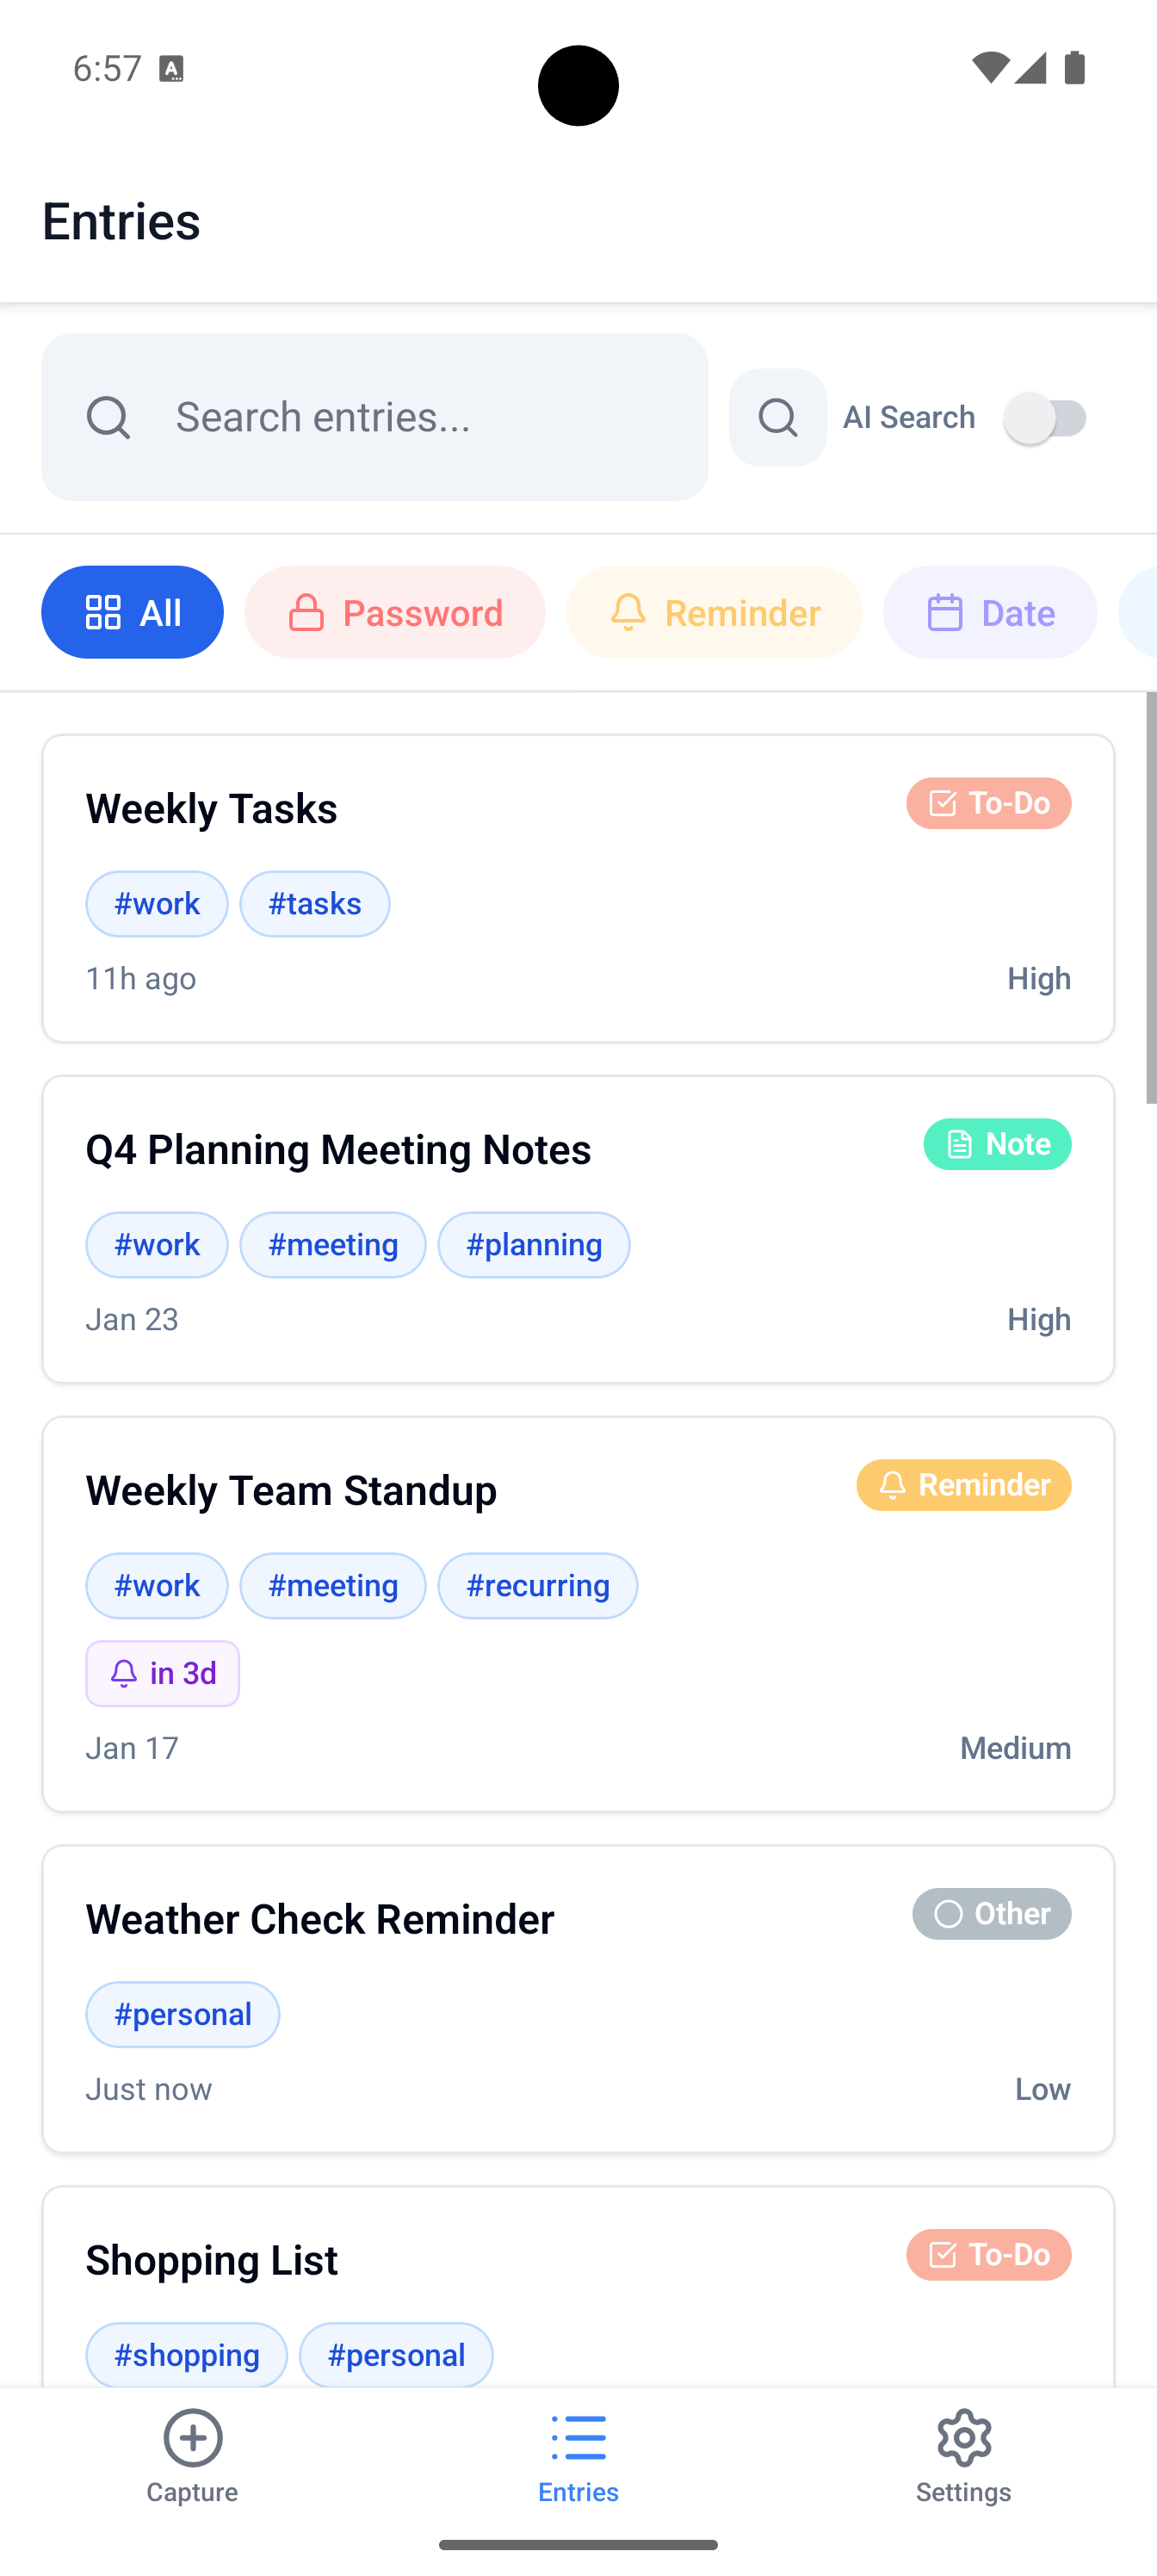Screen dimensions: 1157x2576
Task: Enable the AI Search toggle
Action: 1046,417
